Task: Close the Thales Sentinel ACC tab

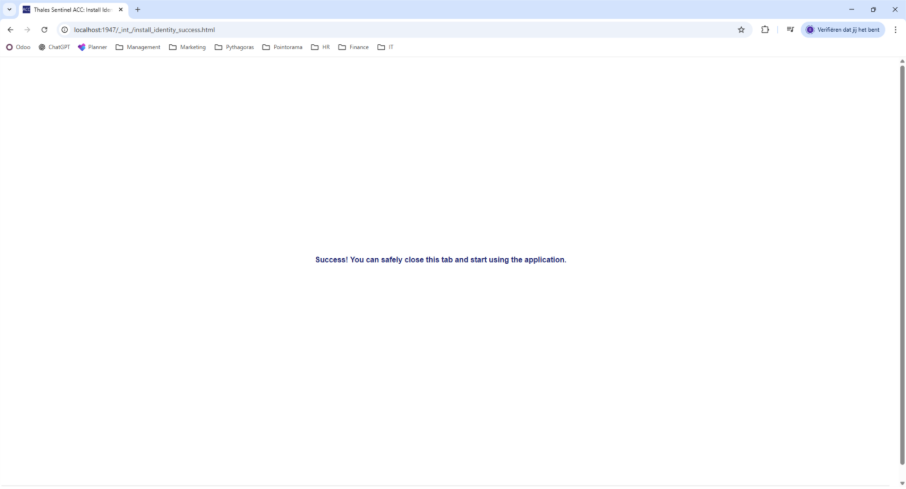Action: coord(121,10)
